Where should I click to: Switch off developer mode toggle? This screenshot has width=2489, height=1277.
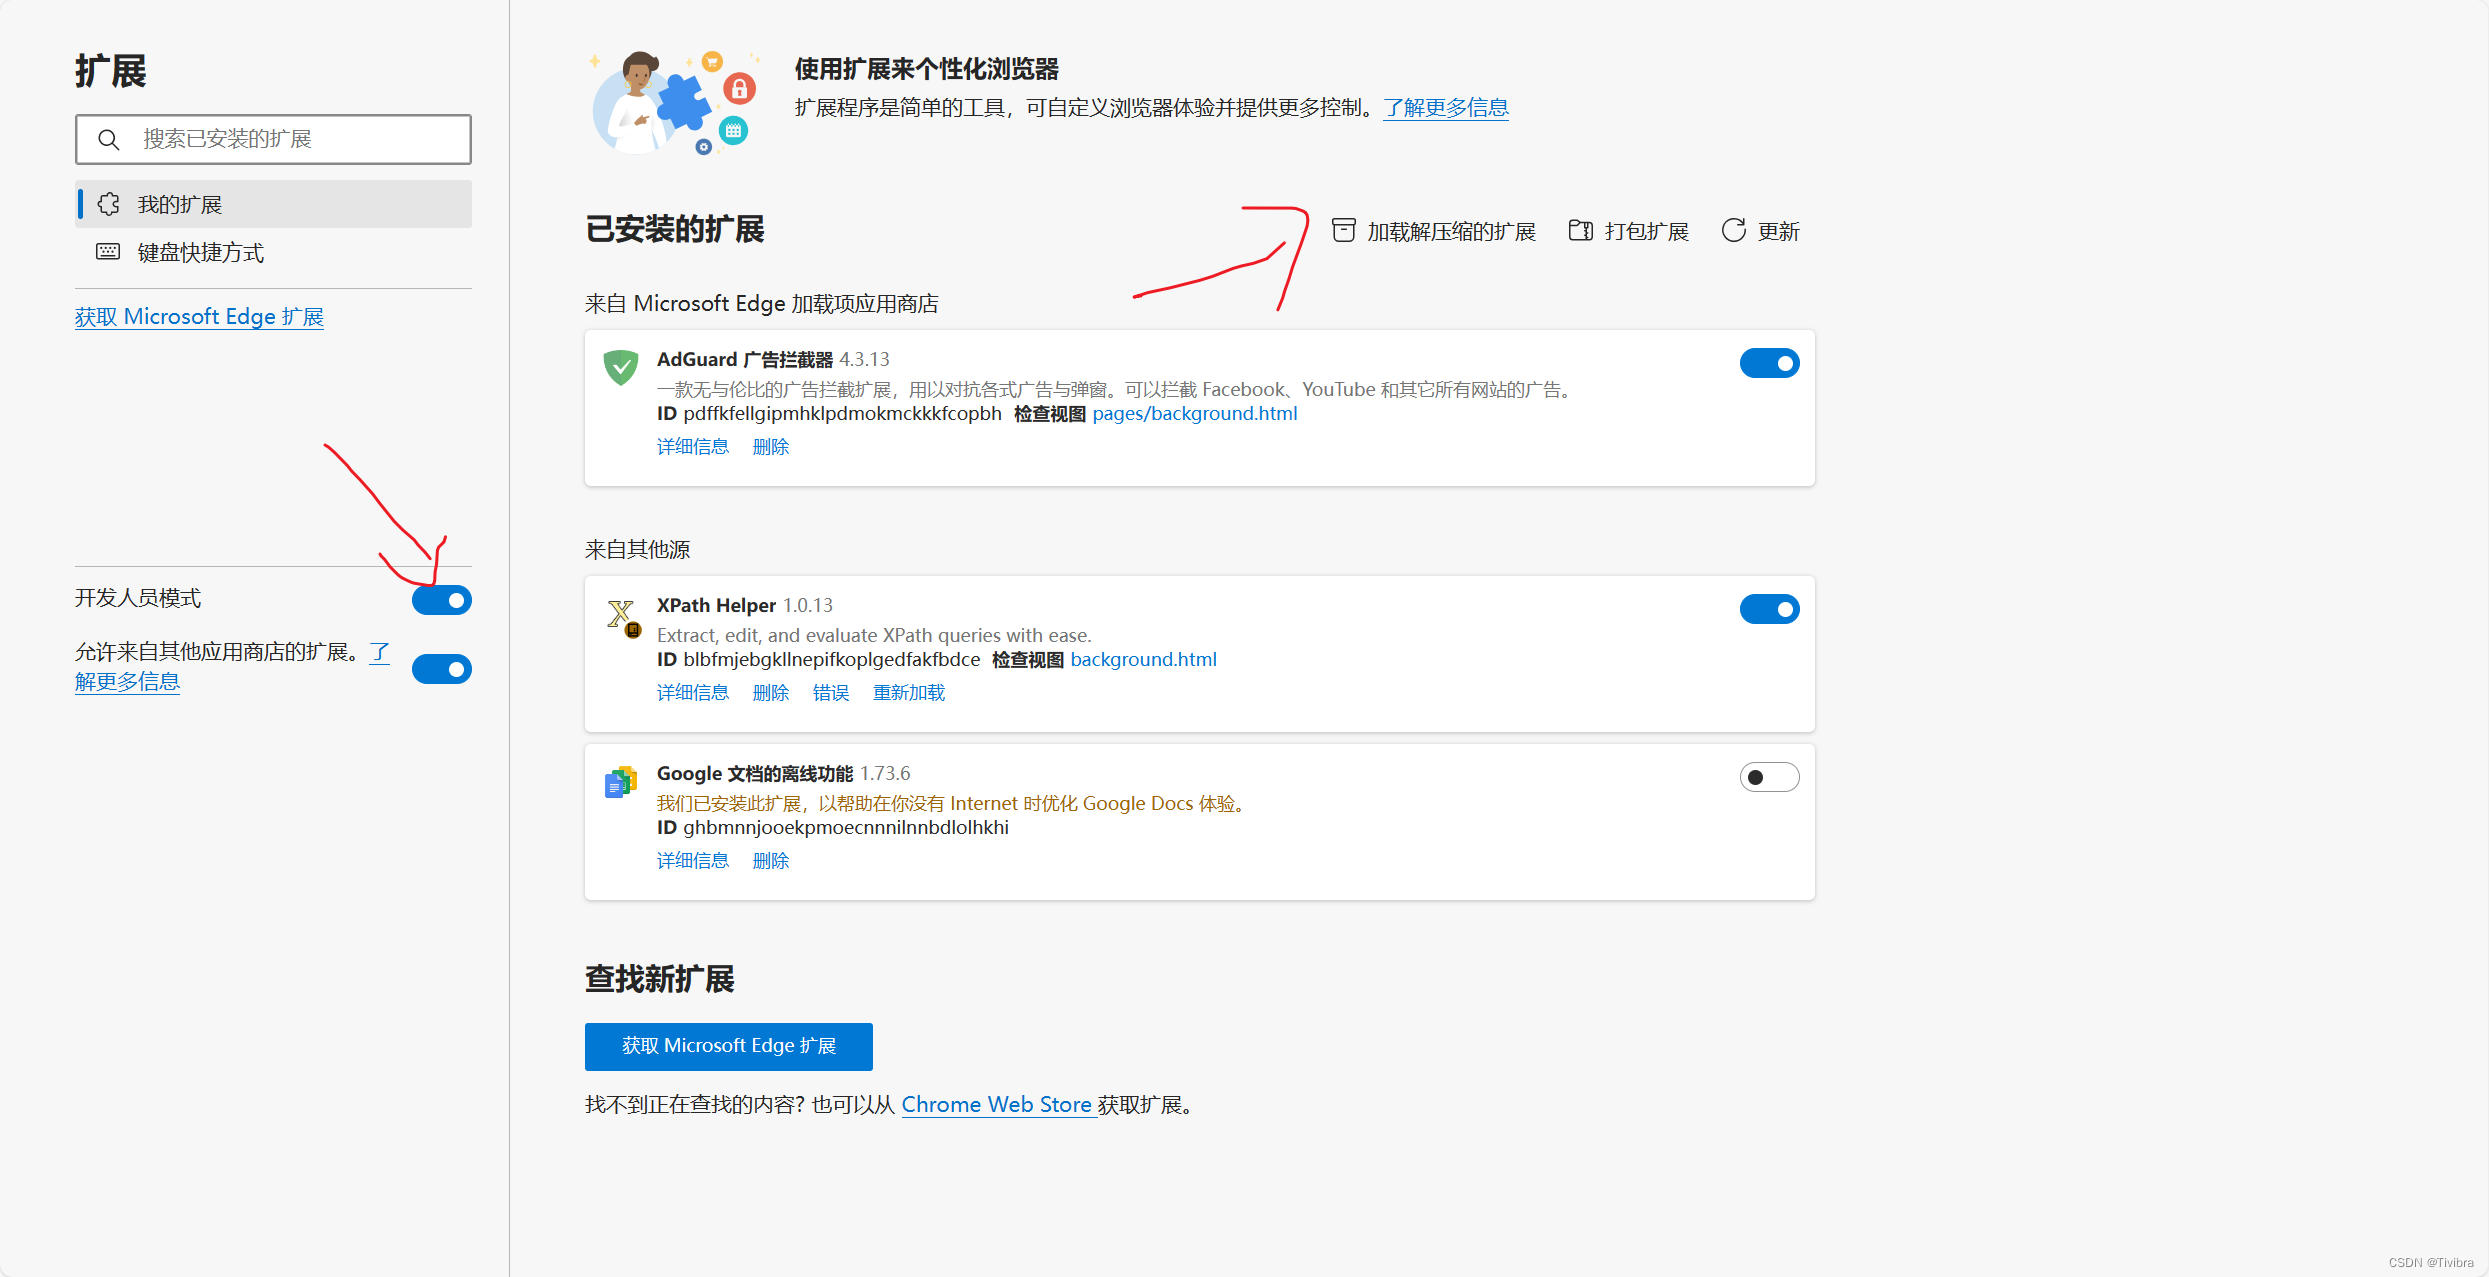tap(441, 600)
